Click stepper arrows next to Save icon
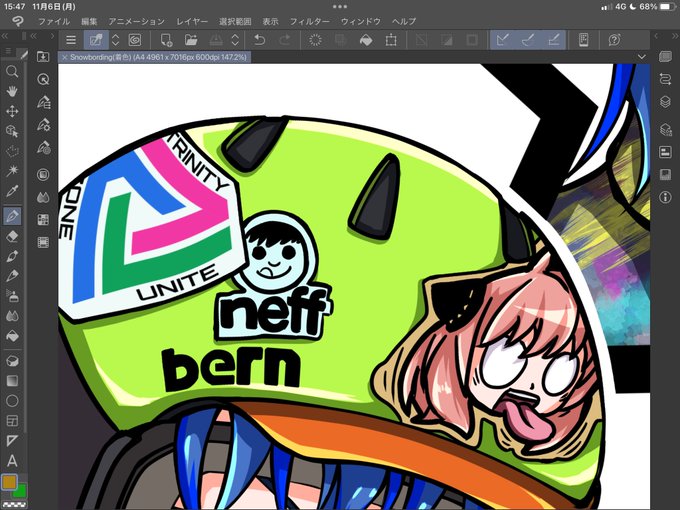The image size is (680, 510). [235, 40]
